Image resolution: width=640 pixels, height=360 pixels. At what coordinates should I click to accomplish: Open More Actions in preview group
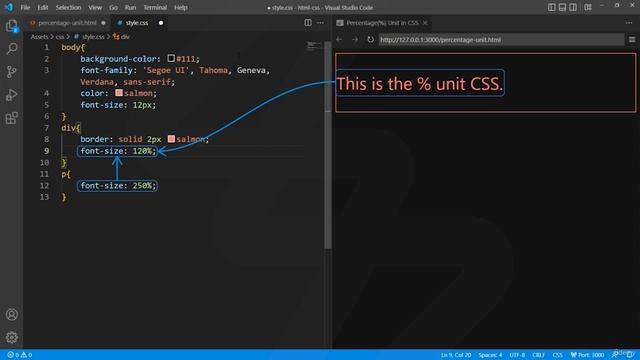(x=629, y=23)
